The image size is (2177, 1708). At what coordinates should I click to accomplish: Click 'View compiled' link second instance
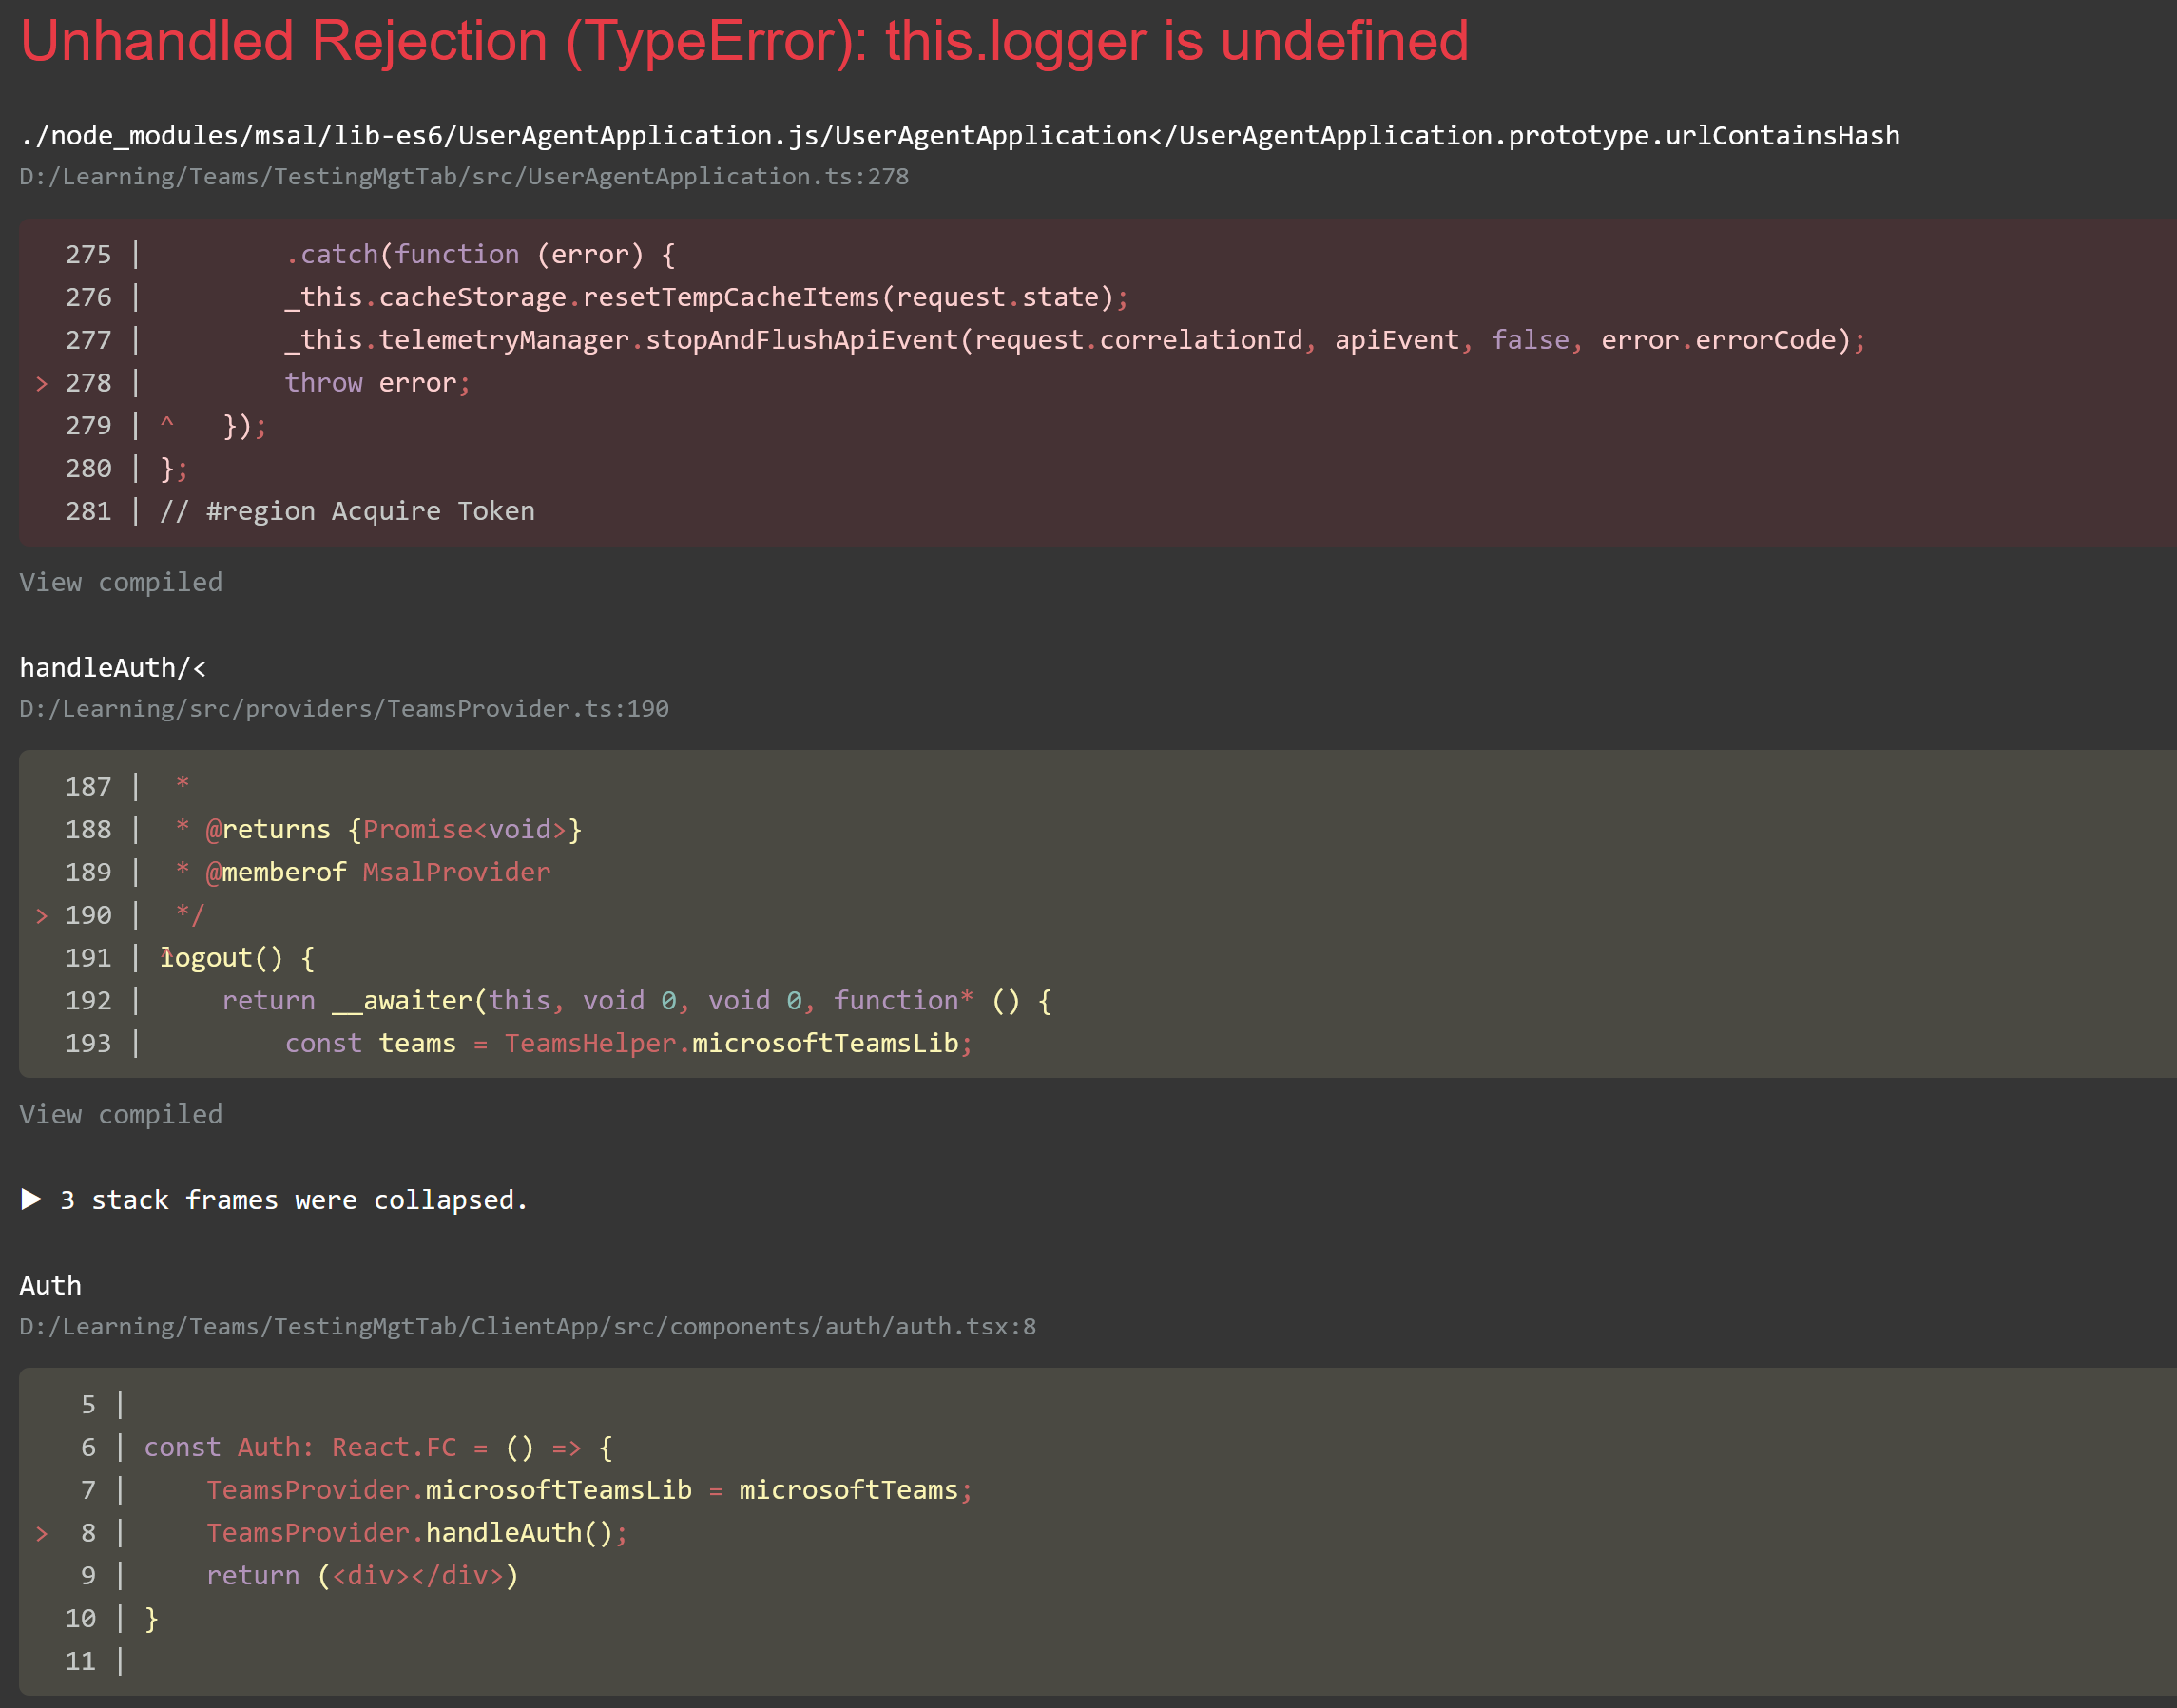point(120,1113)
